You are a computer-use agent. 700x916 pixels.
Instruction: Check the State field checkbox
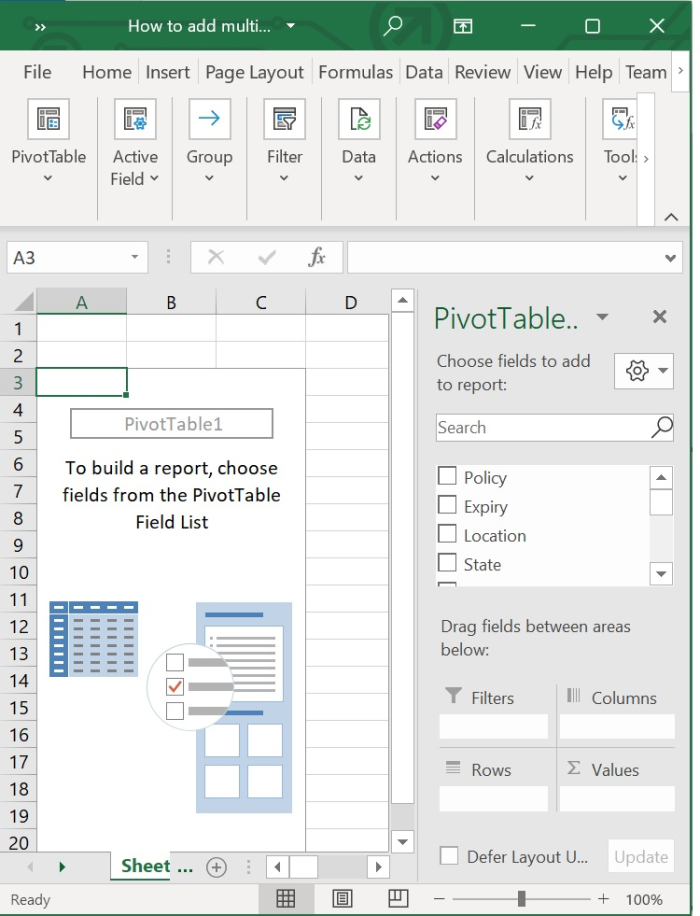click(x=447, y=563)
